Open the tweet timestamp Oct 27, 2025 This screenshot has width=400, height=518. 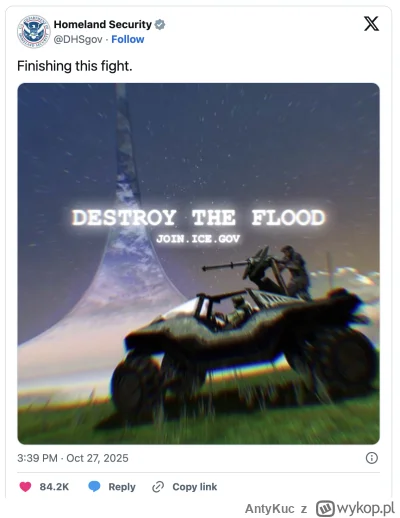[73, 458]
